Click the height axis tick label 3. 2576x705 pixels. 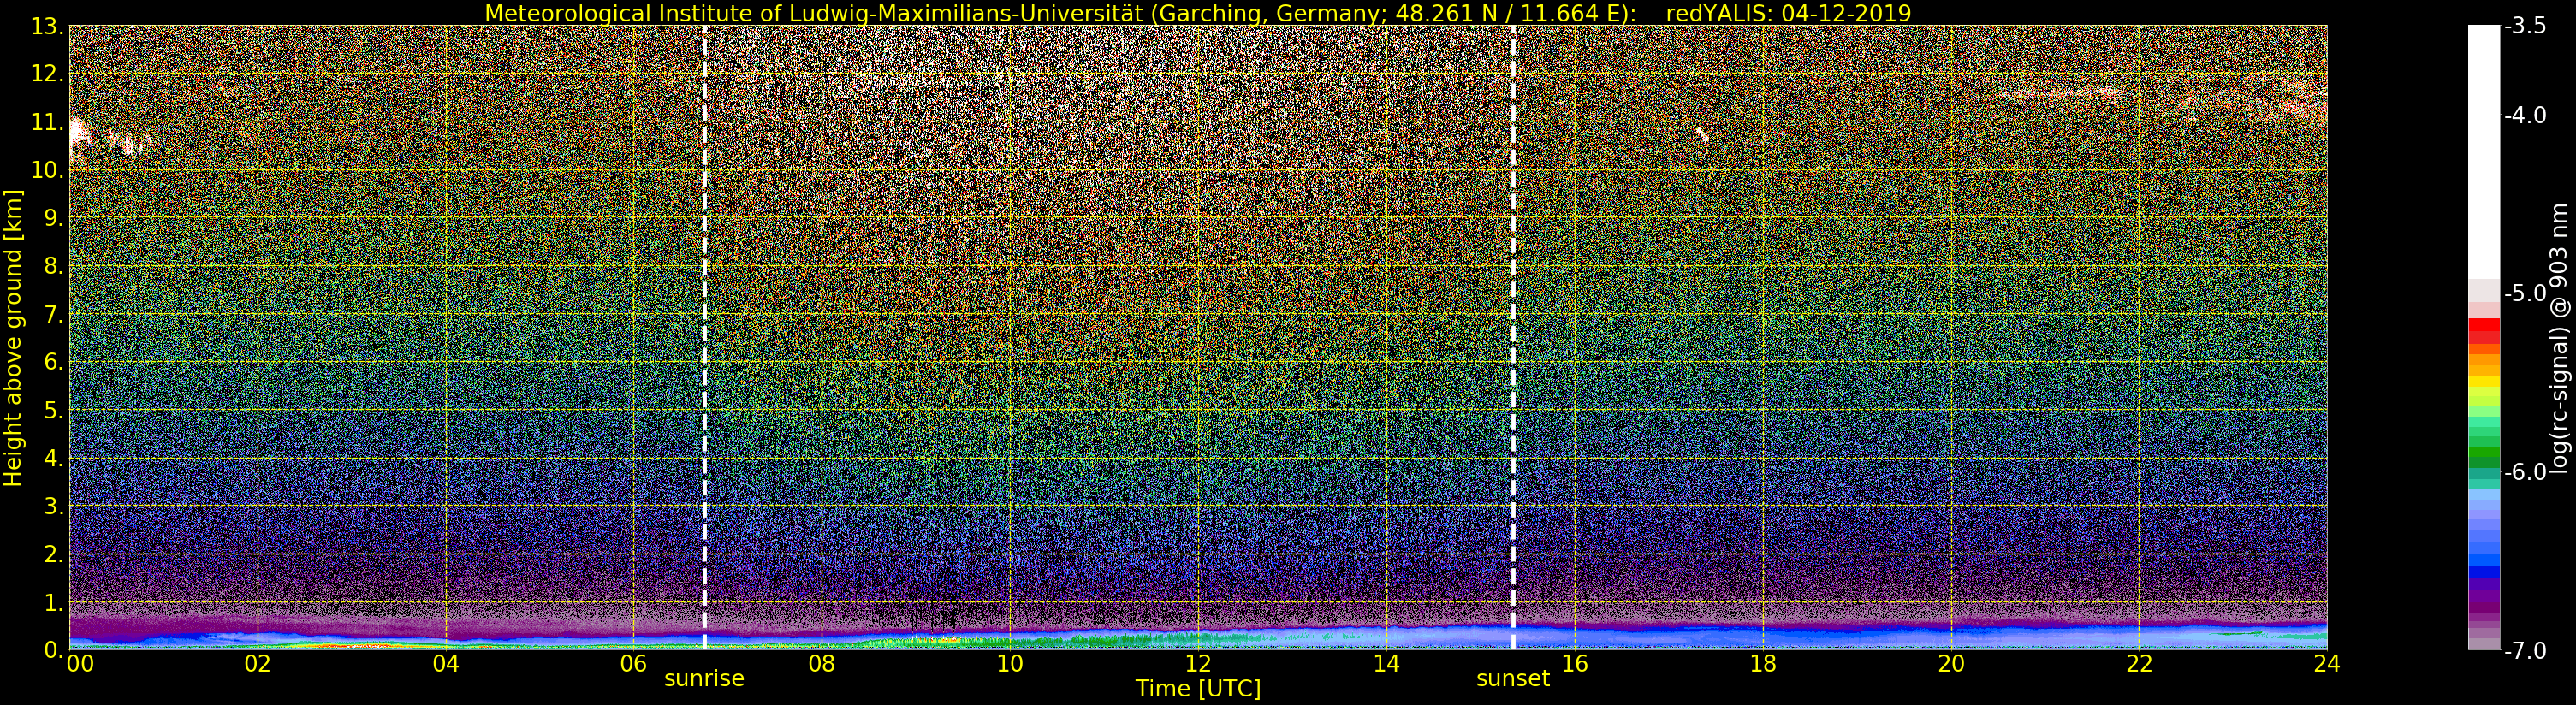pos(52,506)
